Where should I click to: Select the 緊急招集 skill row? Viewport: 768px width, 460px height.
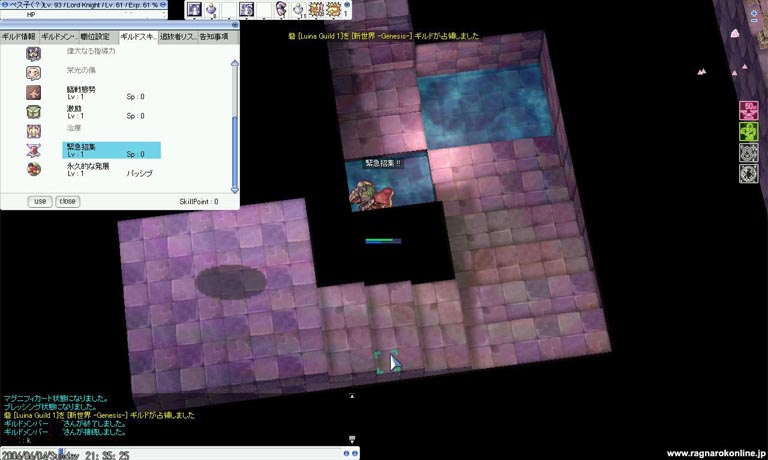pos(111,150)
